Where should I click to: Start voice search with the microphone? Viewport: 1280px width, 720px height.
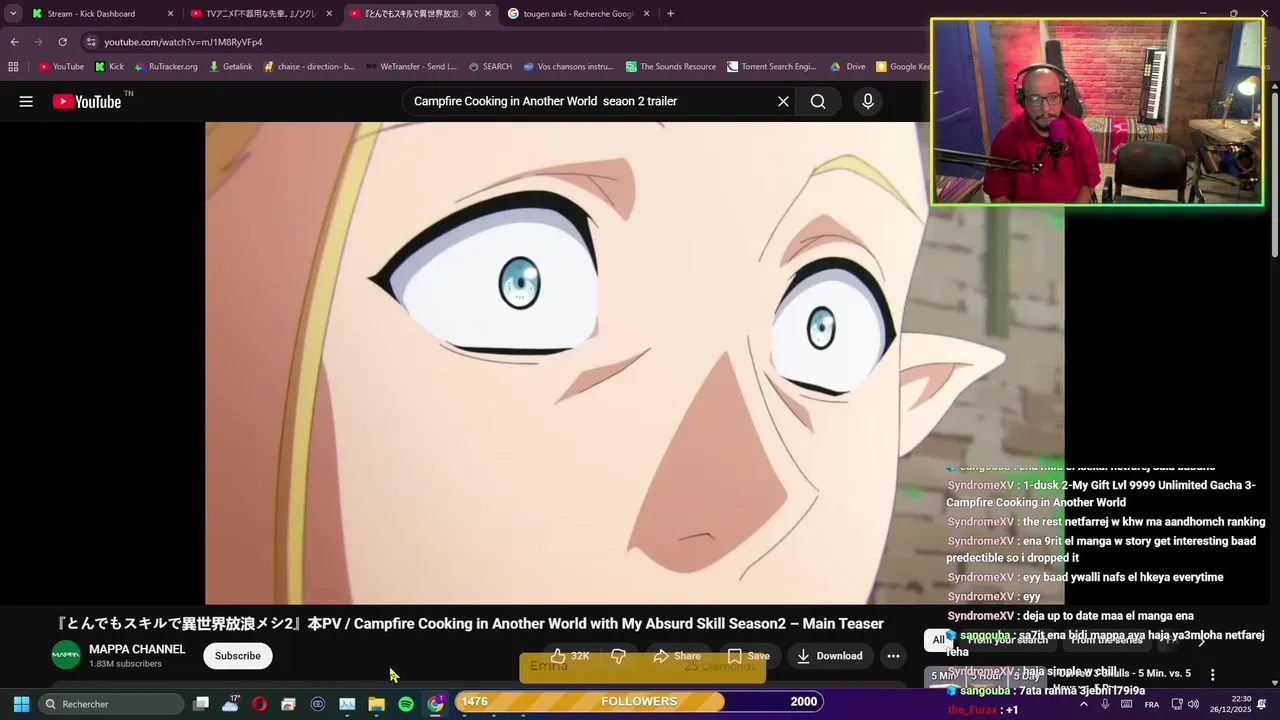point(868,101)
